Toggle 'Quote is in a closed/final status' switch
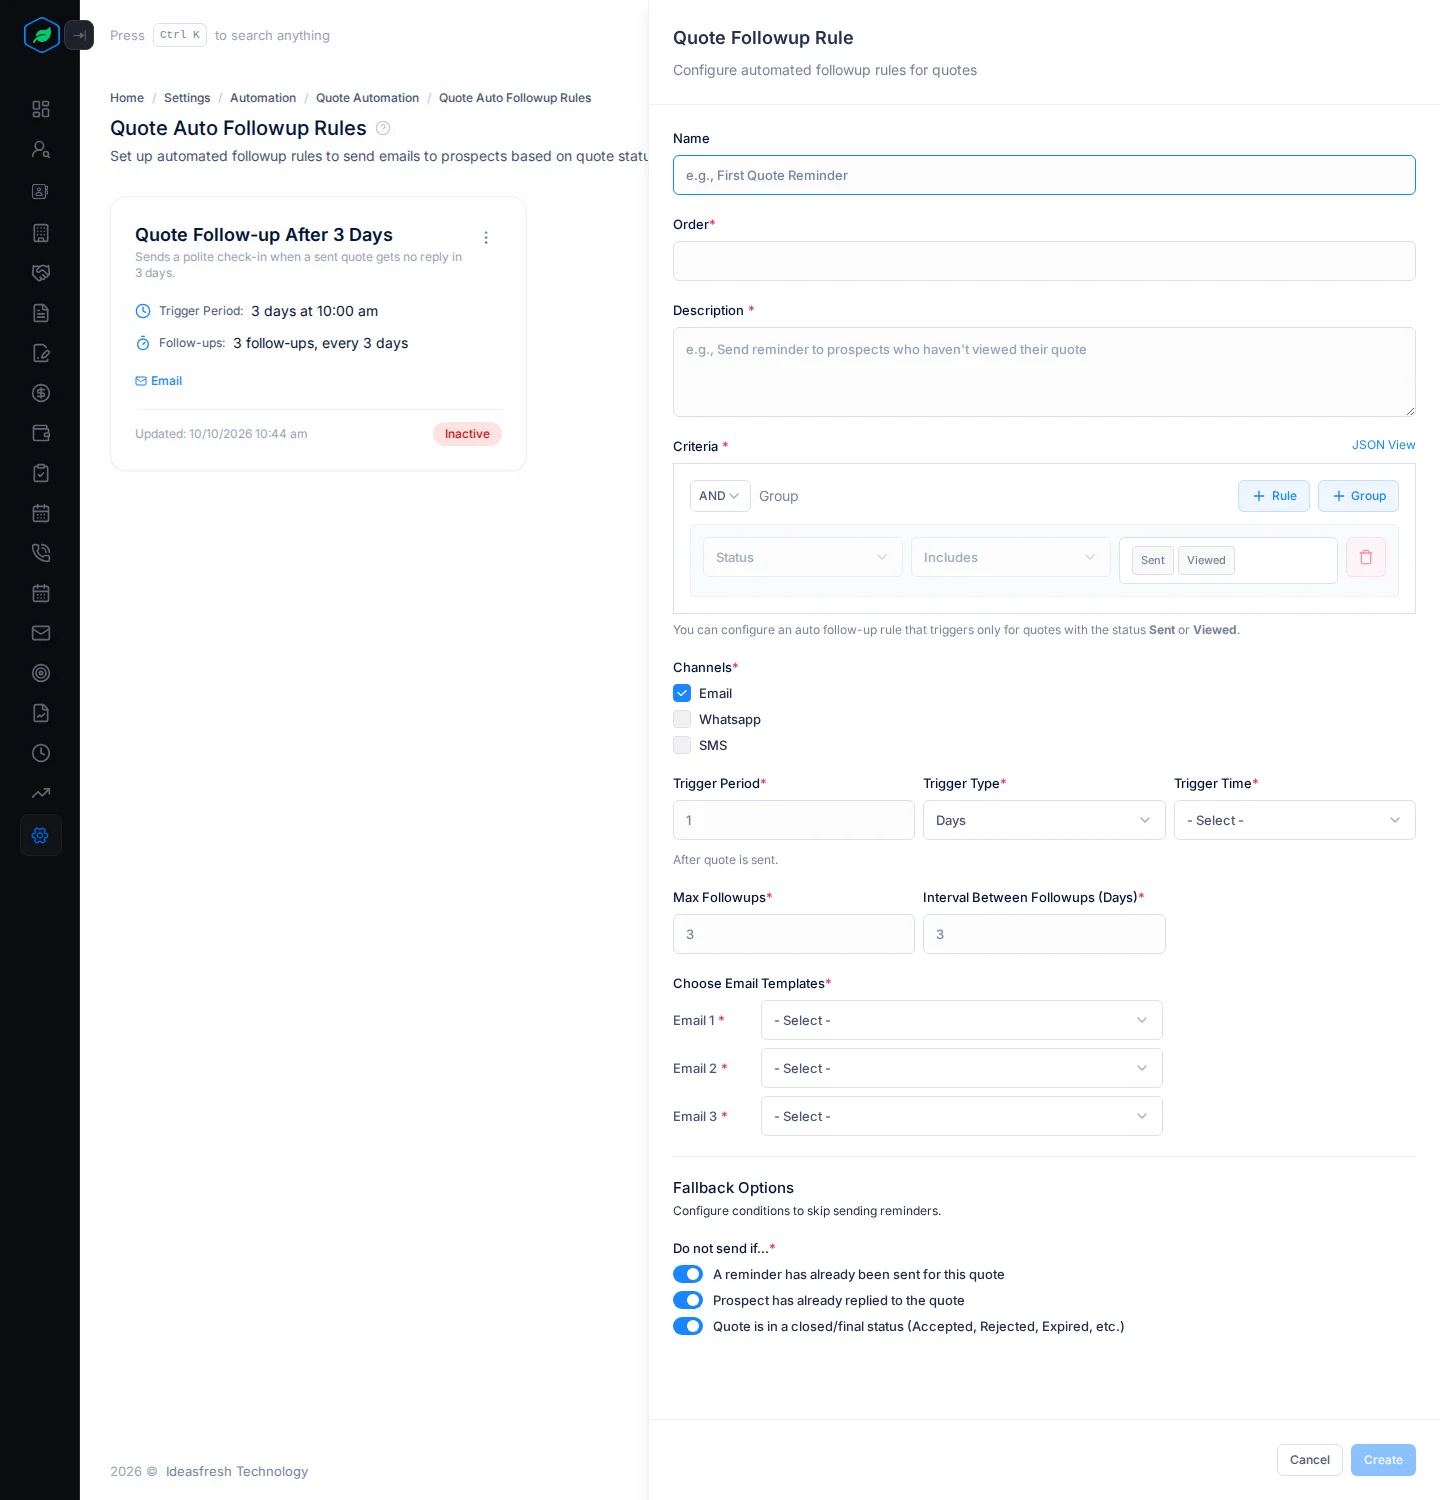This screenshot has width=1440, height=1500. pos(688,1326)
